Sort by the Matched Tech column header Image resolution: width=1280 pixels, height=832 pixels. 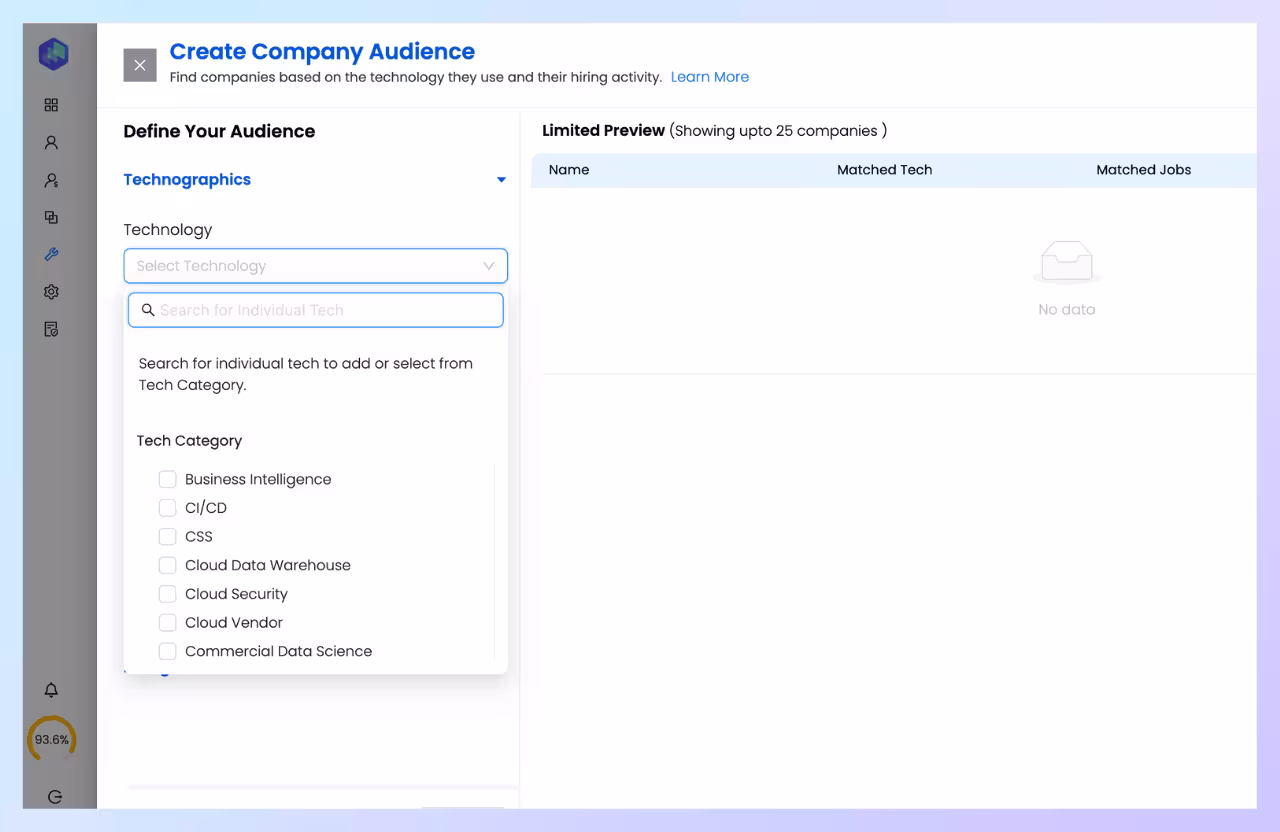(x=884, y=169)
